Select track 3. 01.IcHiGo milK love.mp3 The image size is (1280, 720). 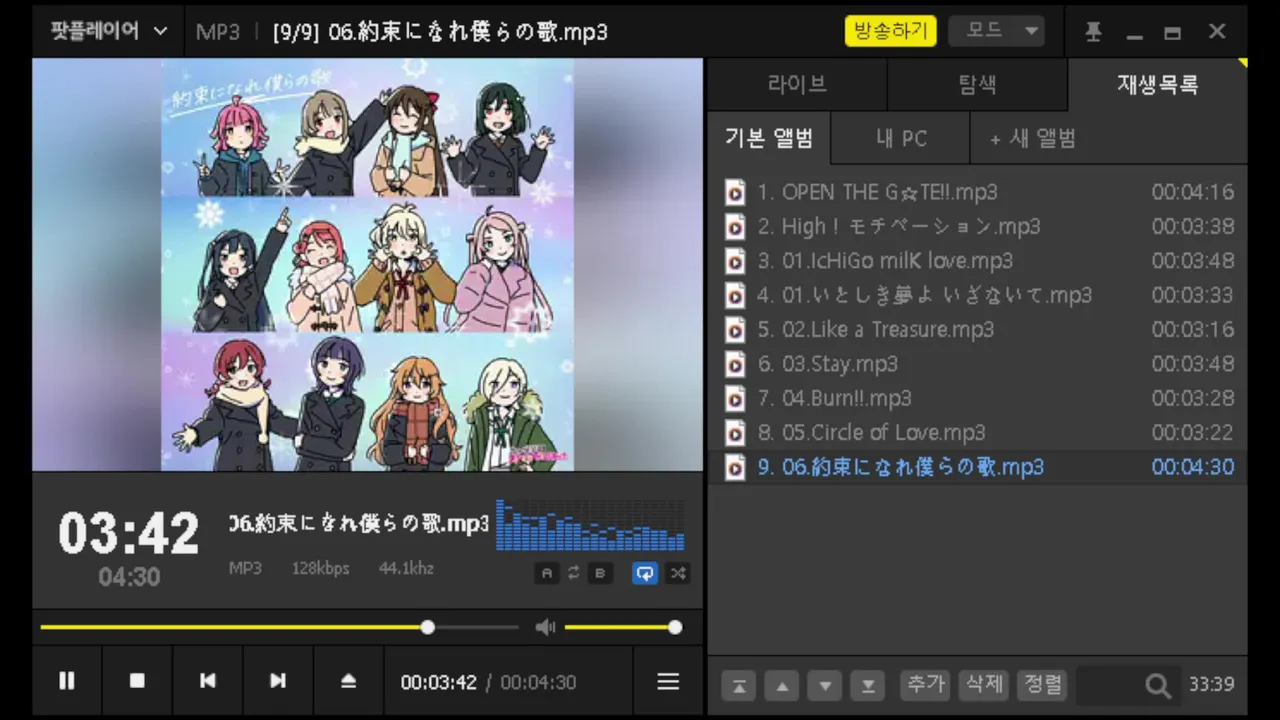click(977, 261)
